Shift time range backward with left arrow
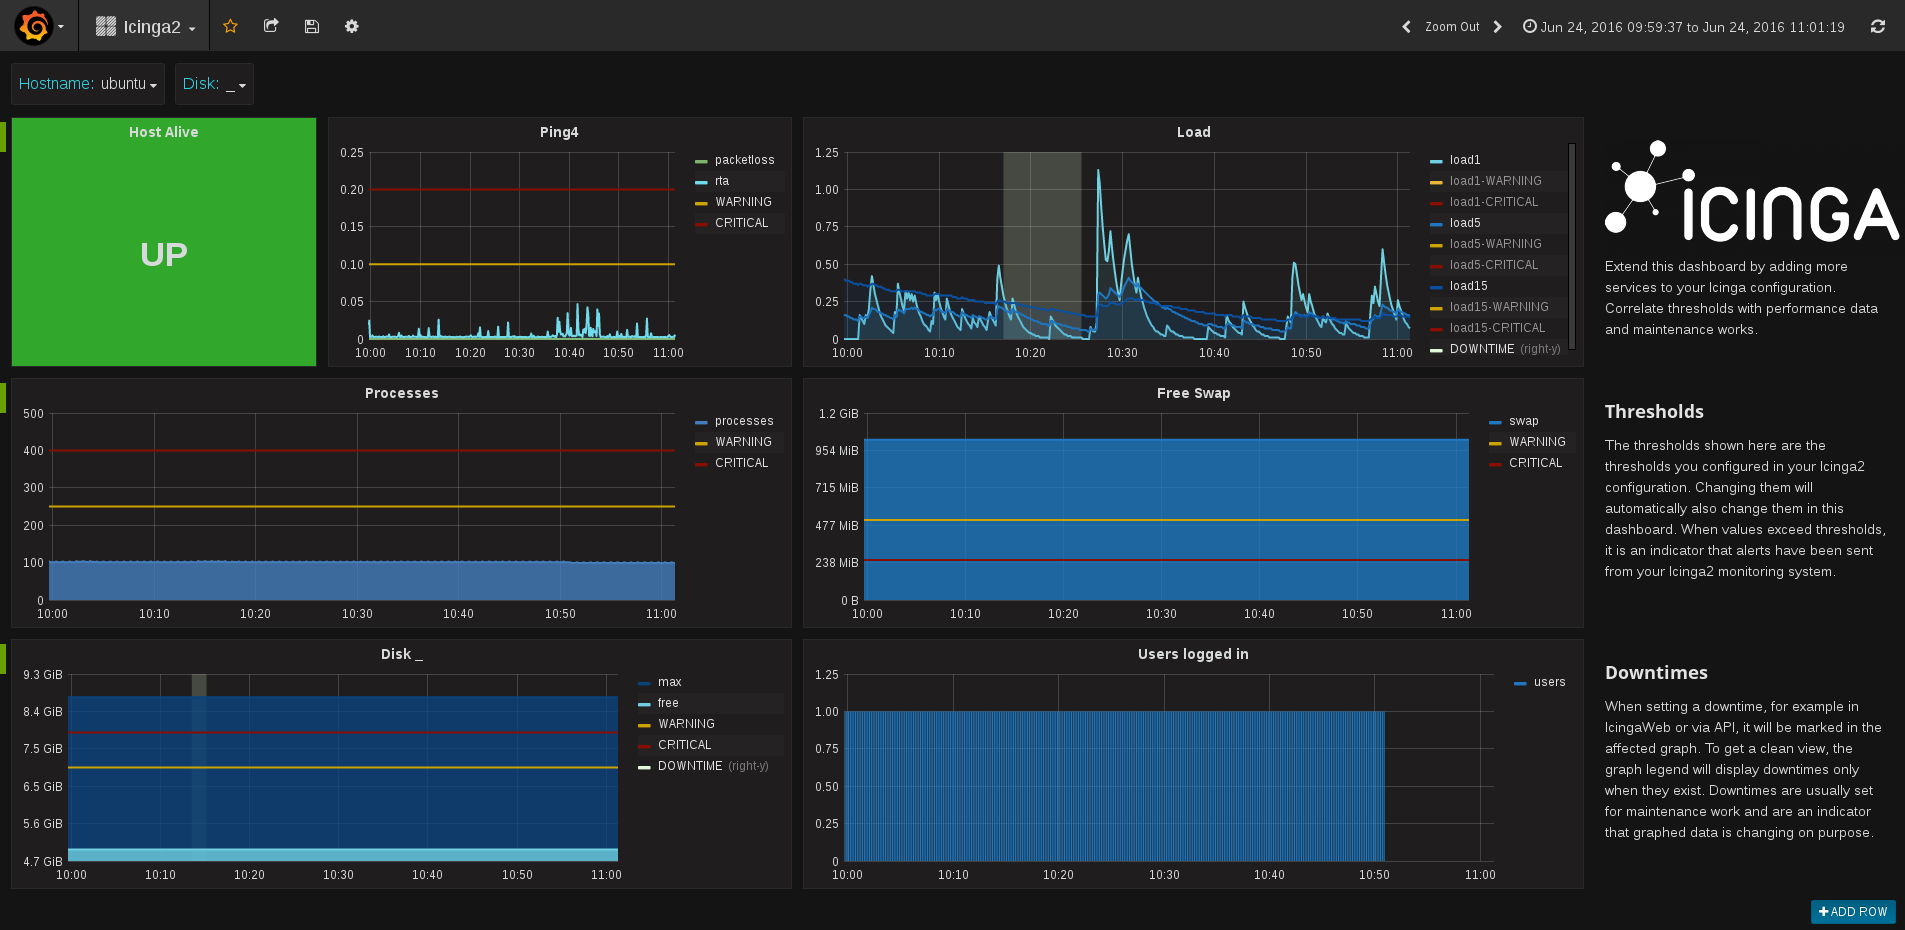Screen dimensions: 1905x930 pyautogui.click(x=1407, y=27)
